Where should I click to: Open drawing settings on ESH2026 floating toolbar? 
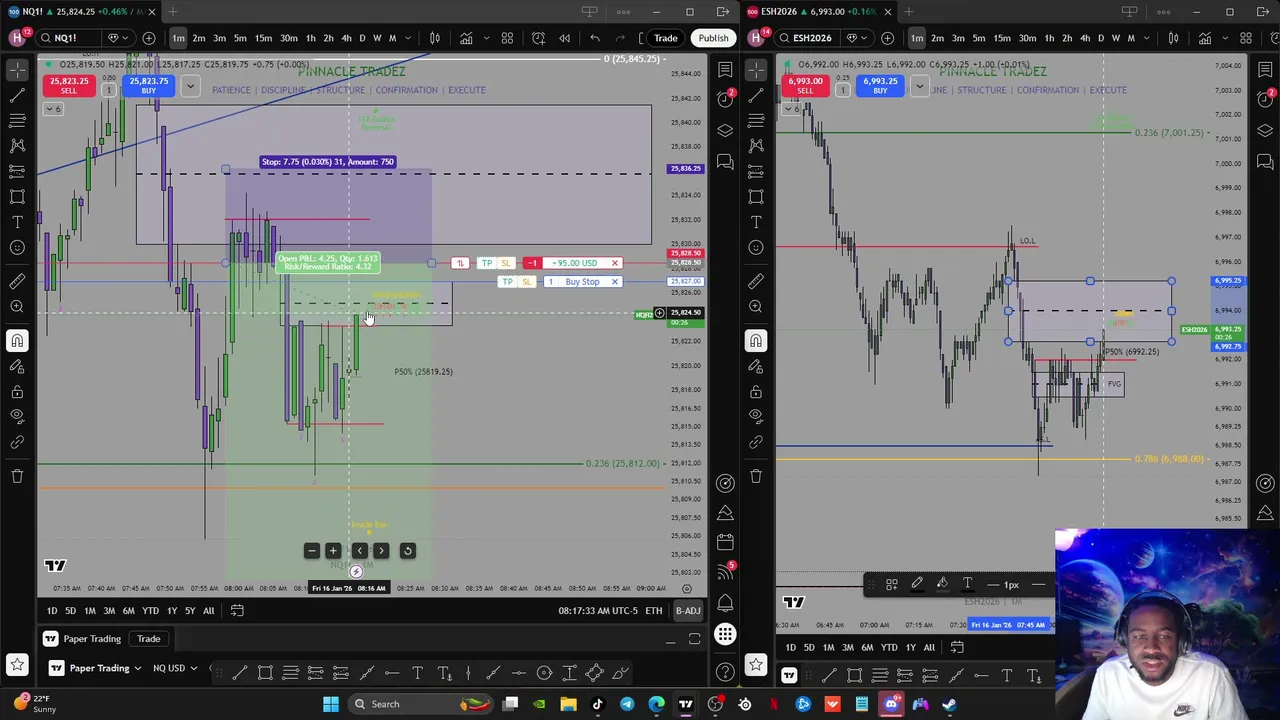pos(891,584)
